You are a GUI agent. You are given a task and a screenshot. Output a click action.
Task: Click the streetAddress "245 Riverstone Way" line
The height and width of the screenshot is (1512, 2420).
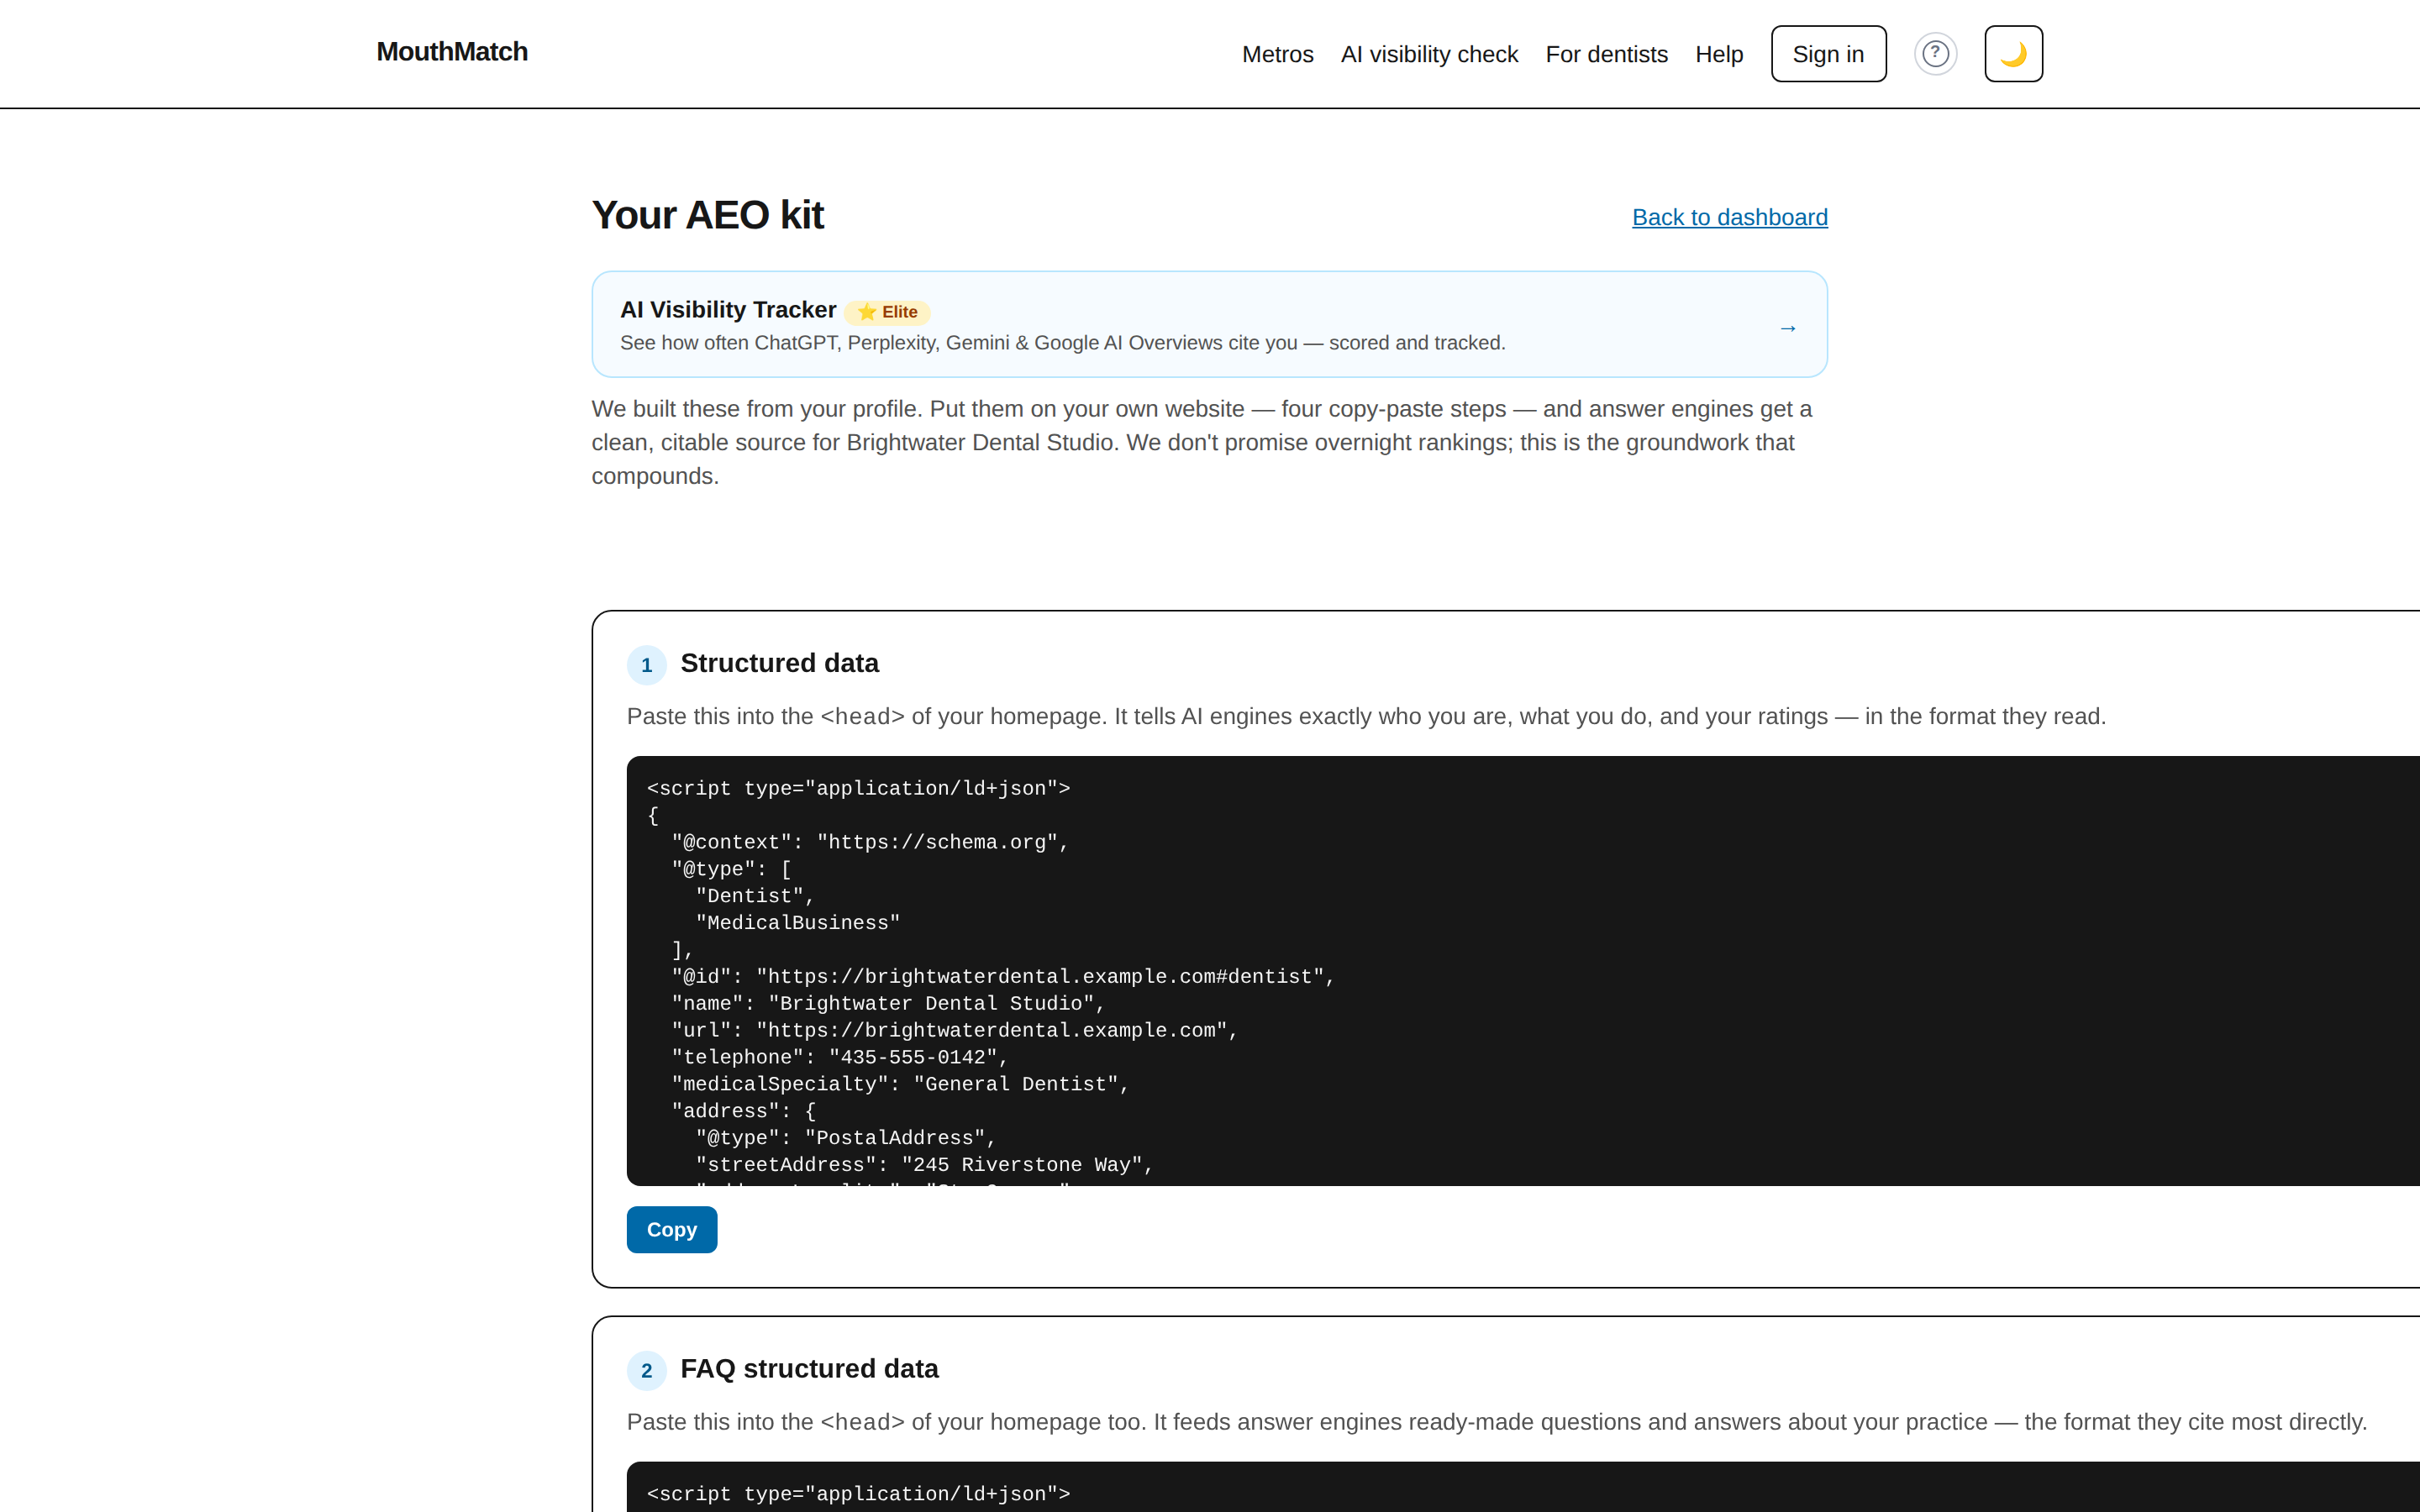click(924, 1165)
